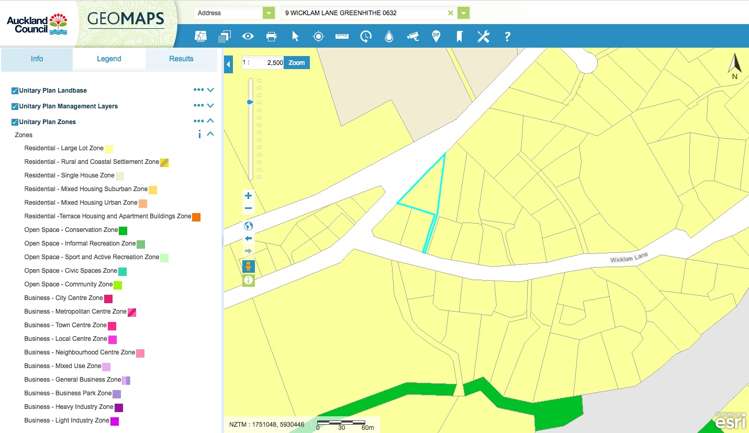
Task: Toggle Unitary Plan Zones checkbox
Action: [15, 122]
